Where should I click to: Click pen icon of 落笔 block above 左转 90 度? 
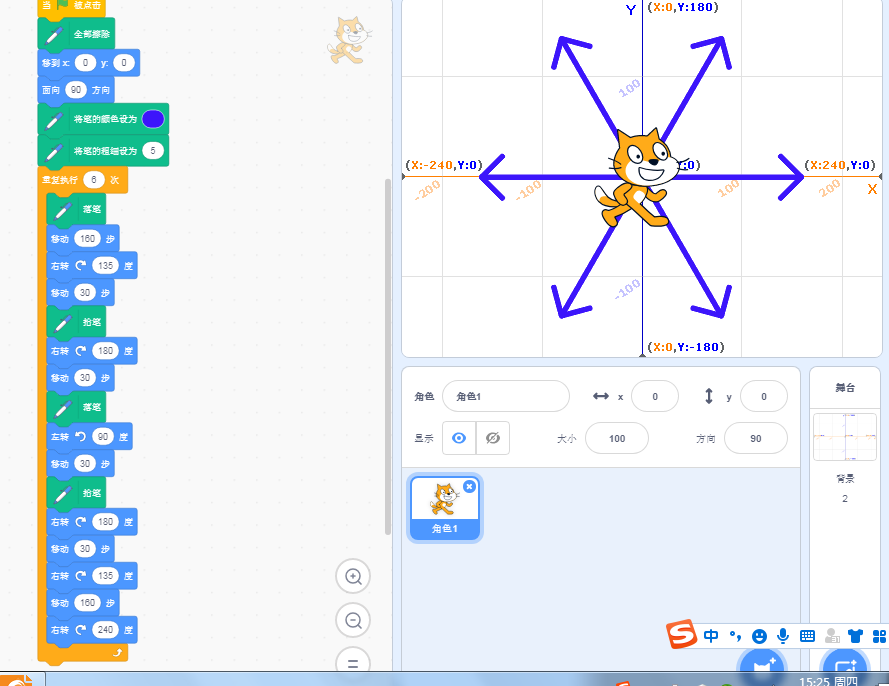pos(63,408)
